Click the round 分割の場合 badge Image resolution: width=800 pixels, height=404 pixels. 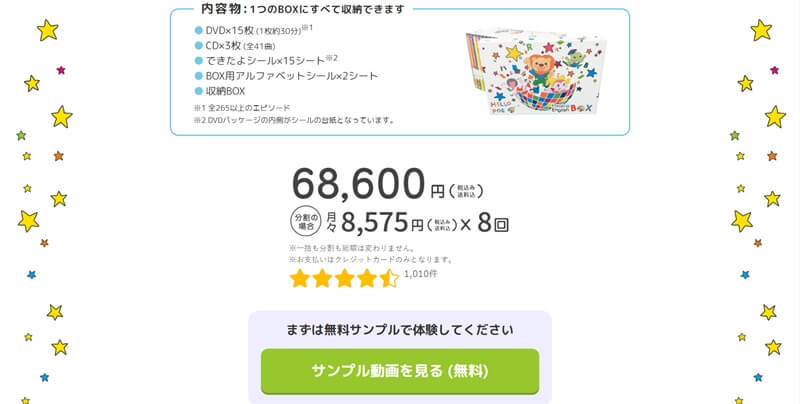[307, 221]
